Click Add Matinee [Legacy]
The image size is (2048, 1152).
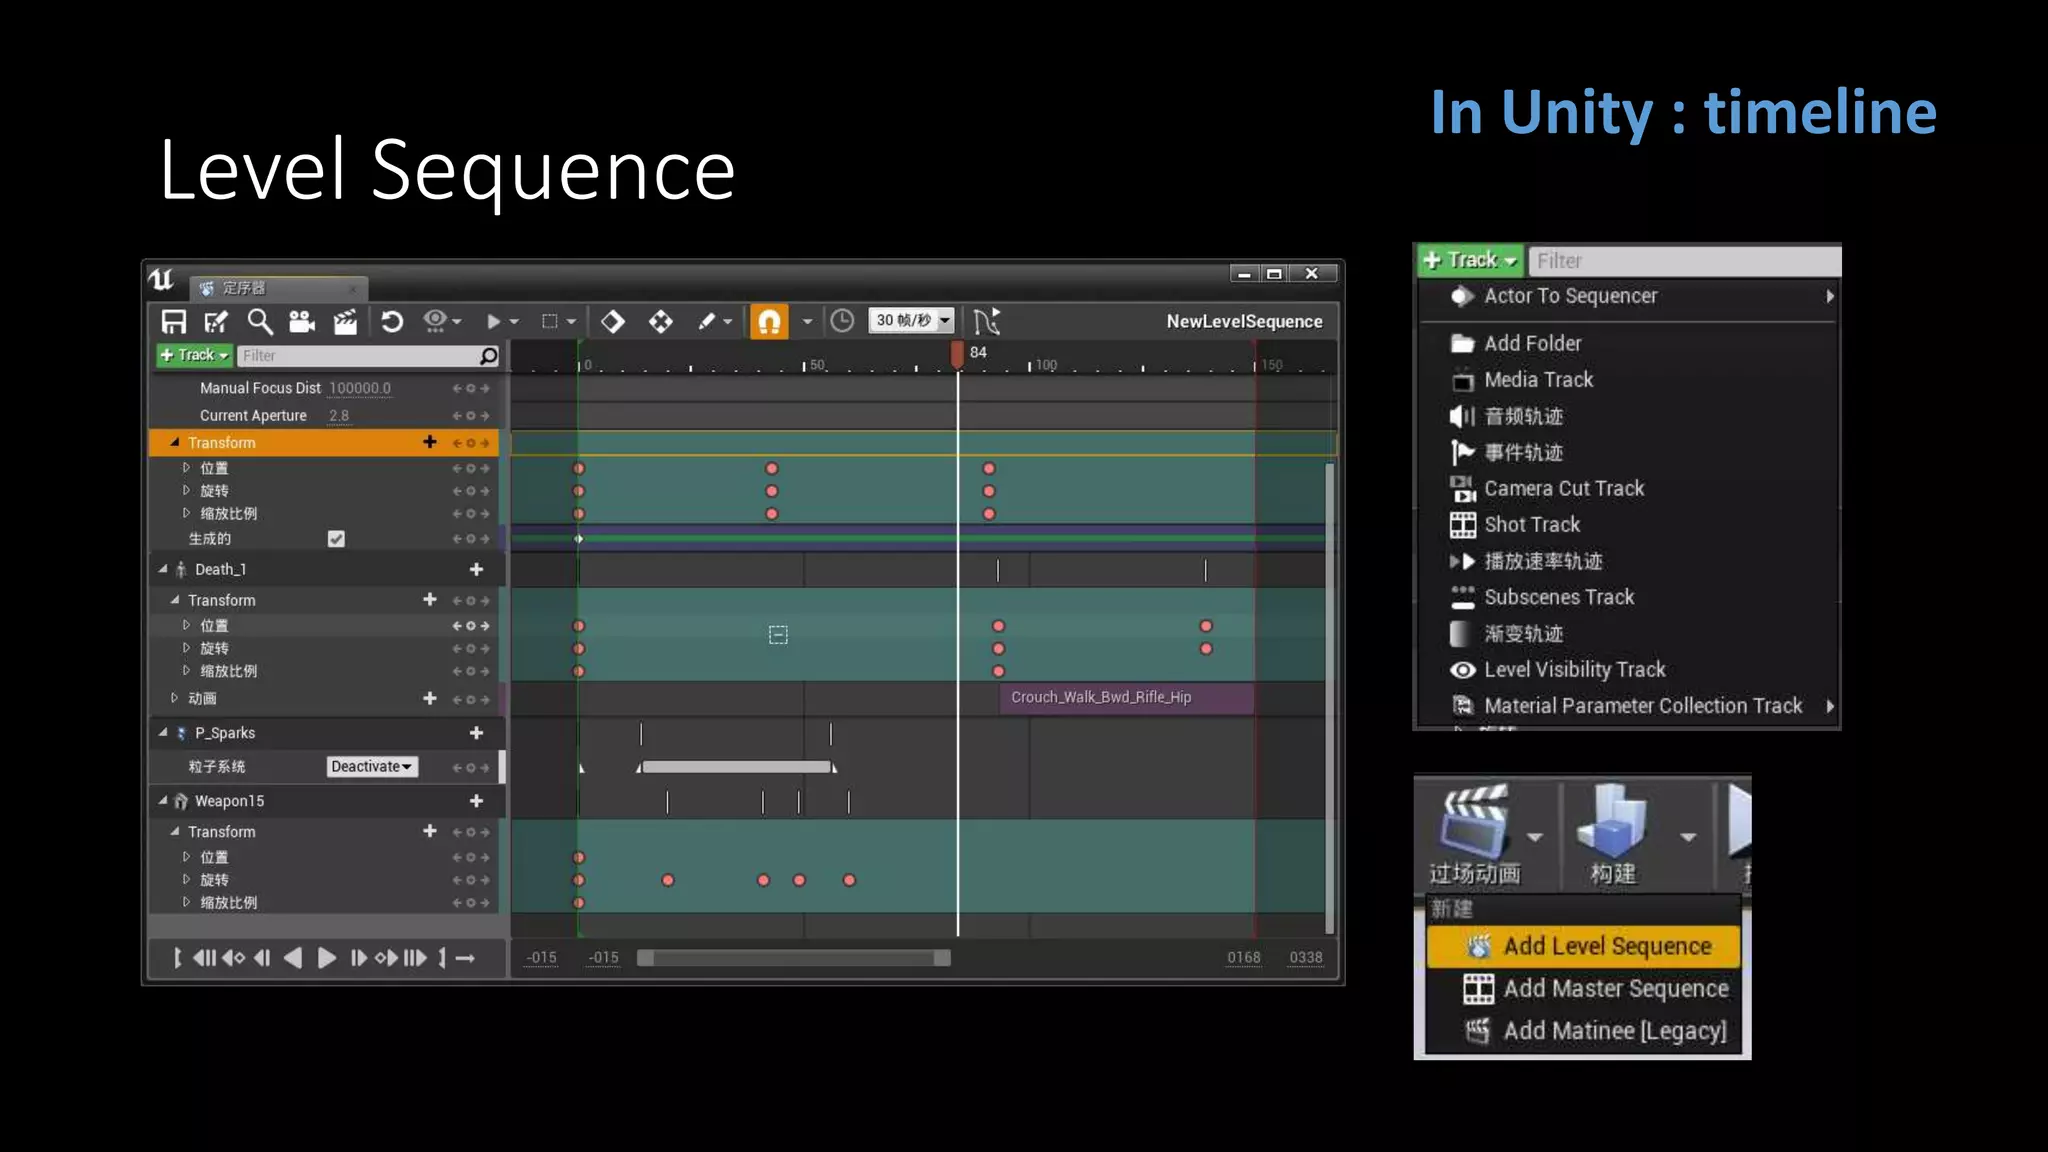coord(1584,1030)
